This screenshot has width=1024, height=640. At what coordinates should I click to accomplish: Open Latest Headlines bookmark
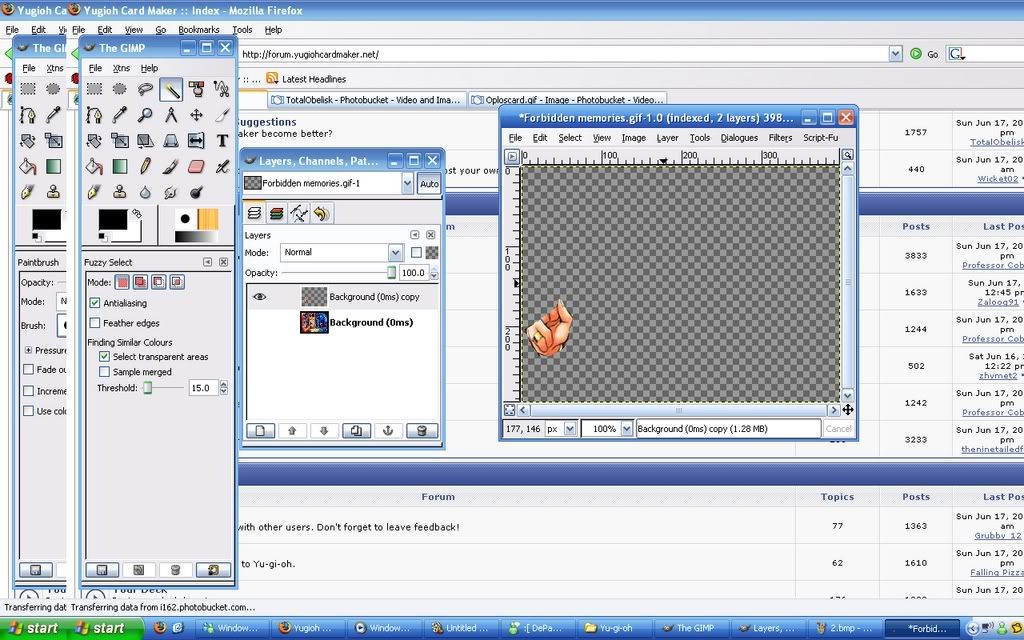[x=306, y=79]
